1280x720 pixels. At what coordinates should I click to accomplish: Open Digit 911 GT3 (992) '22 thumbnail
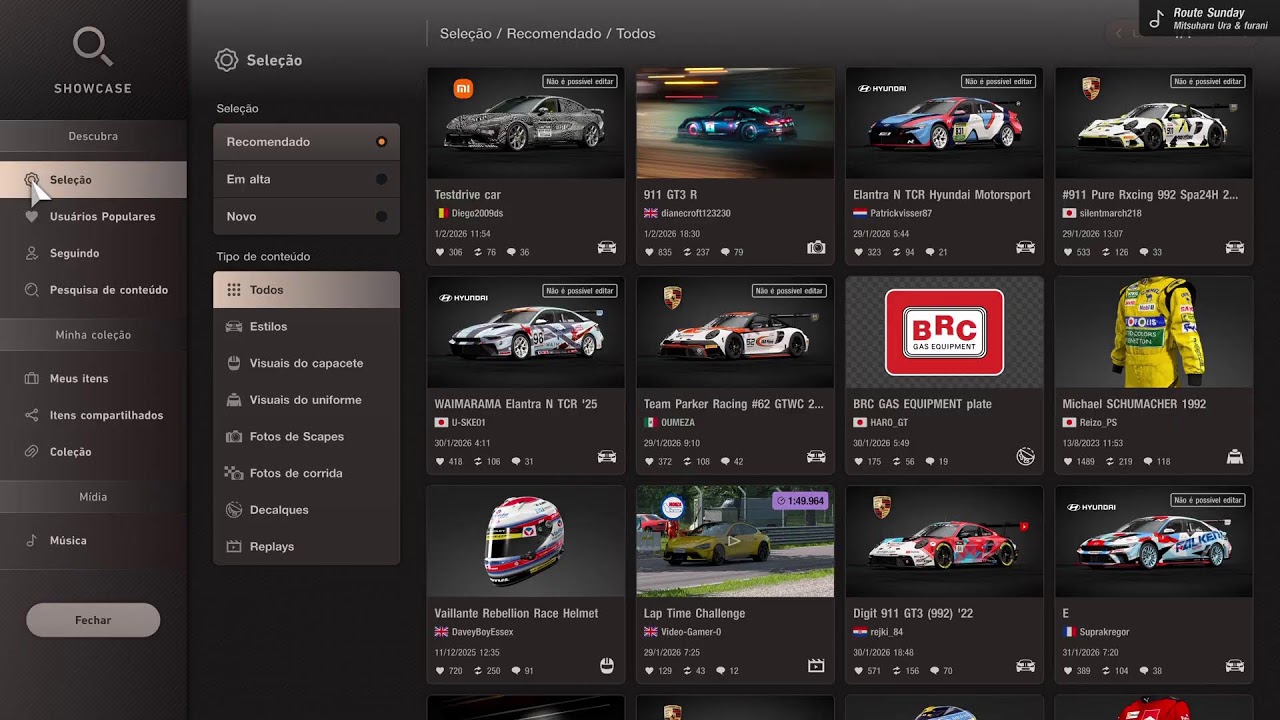point(944,541)
